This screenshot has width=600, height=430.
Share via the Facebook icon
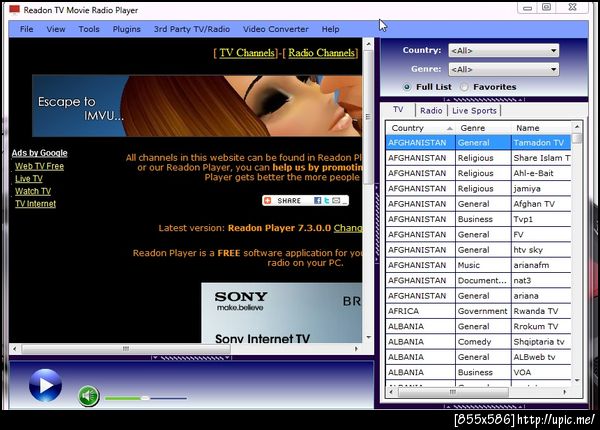(x=317, y=200)
